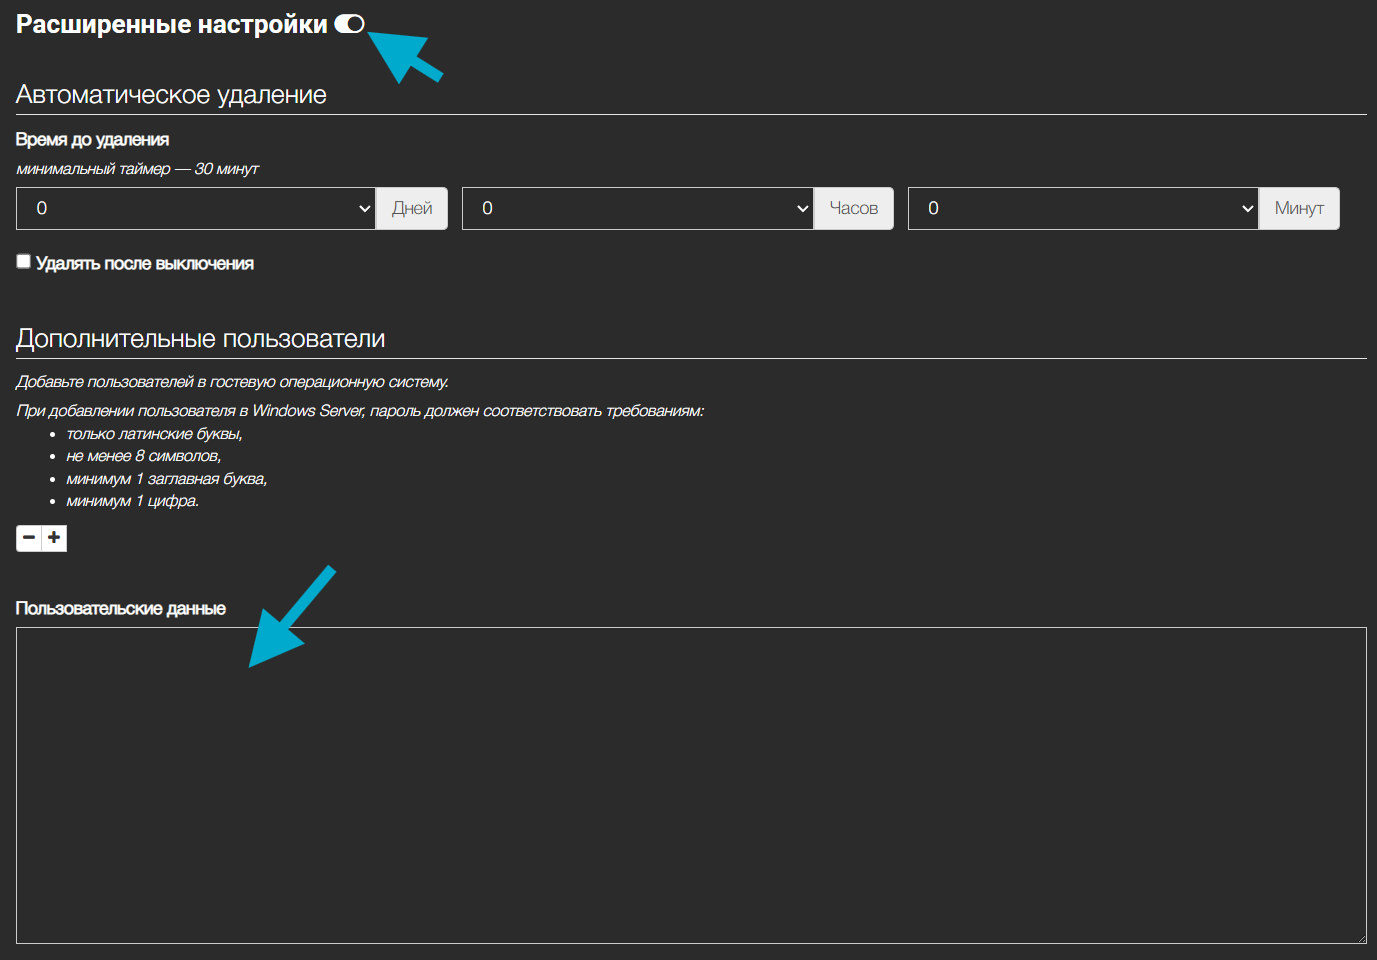Click the Дополнительные пользователи section heading
Image resolution: width=1377 pixels, height=960 pixels.
click(x=200, y=339)
